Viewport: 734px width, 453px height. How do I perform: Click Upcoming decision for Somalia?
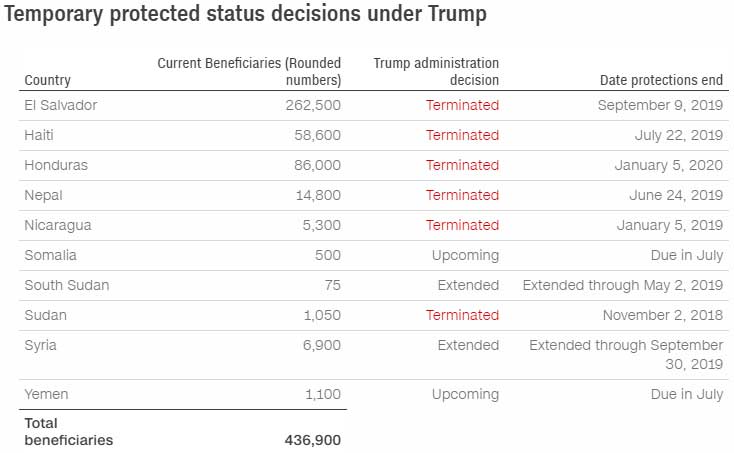(465, 255)
